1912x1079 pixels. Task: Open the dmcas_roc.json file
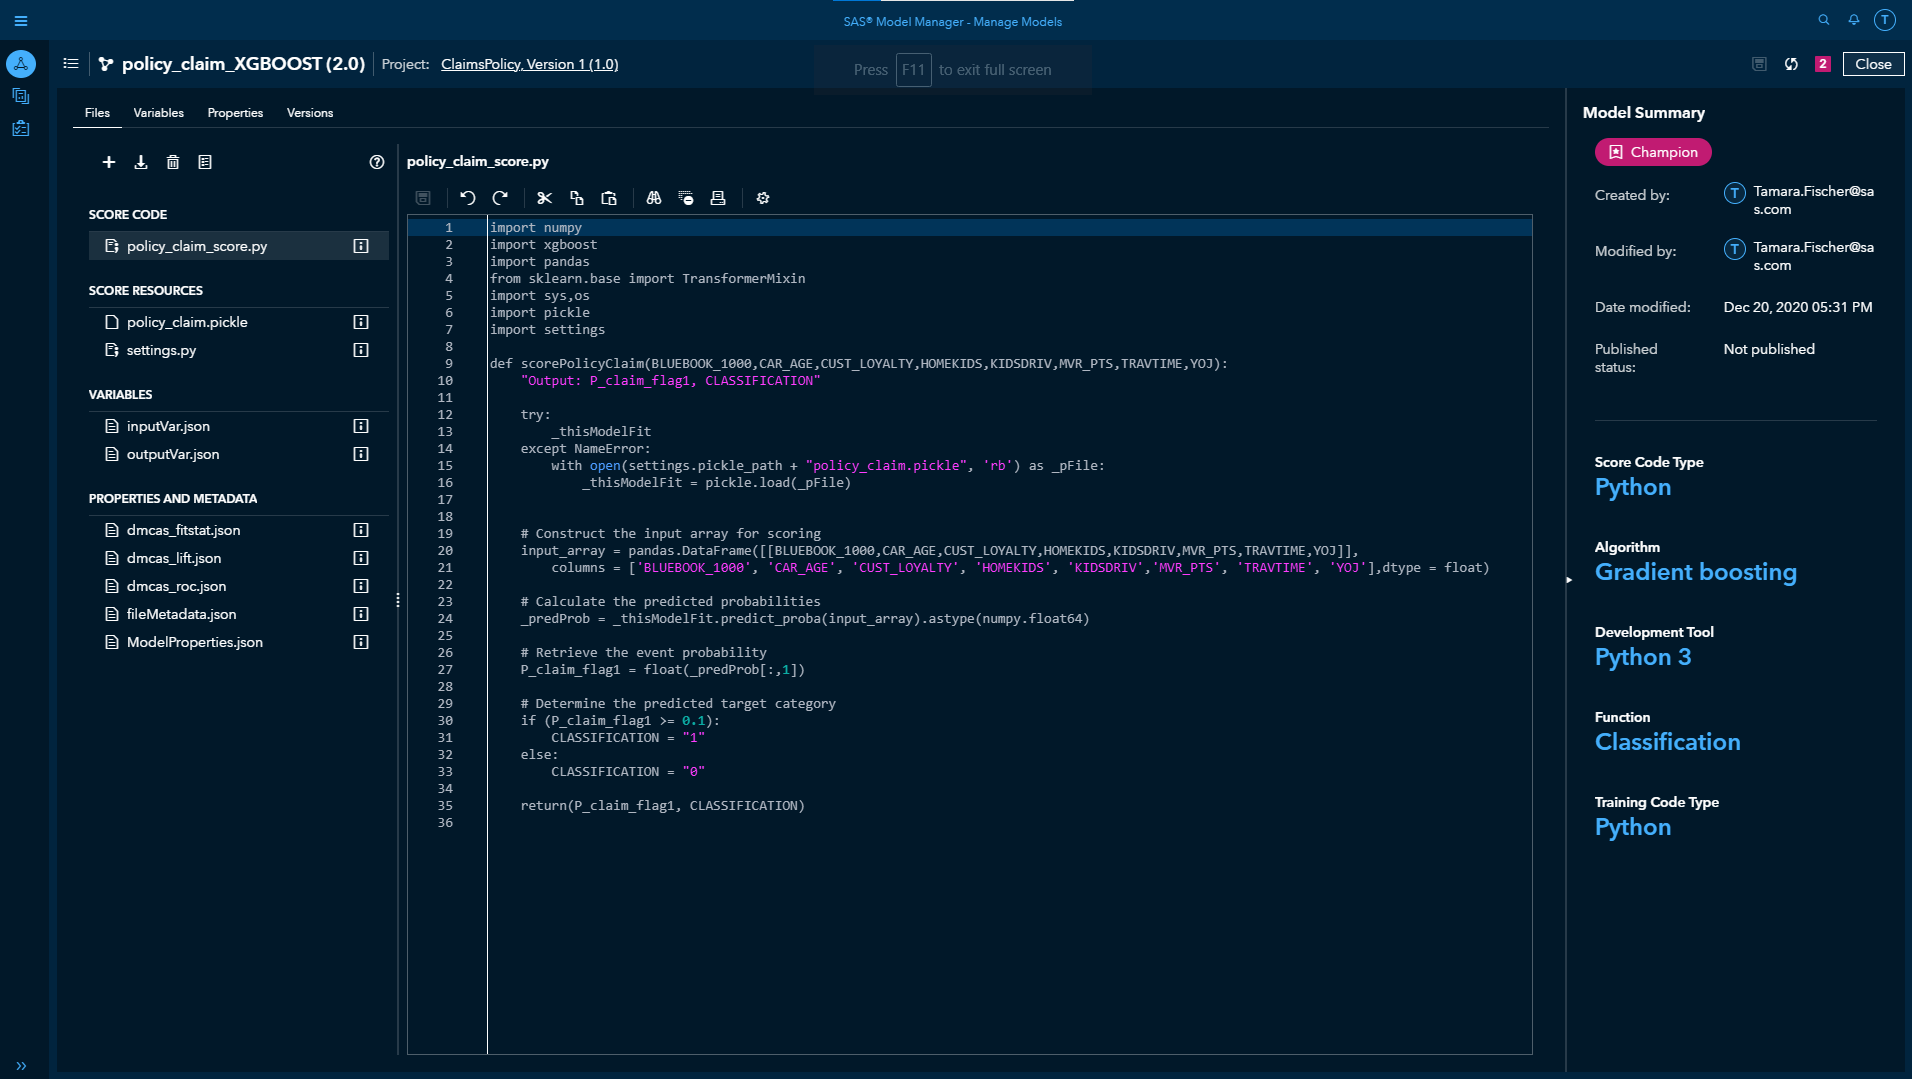point(176,586)
